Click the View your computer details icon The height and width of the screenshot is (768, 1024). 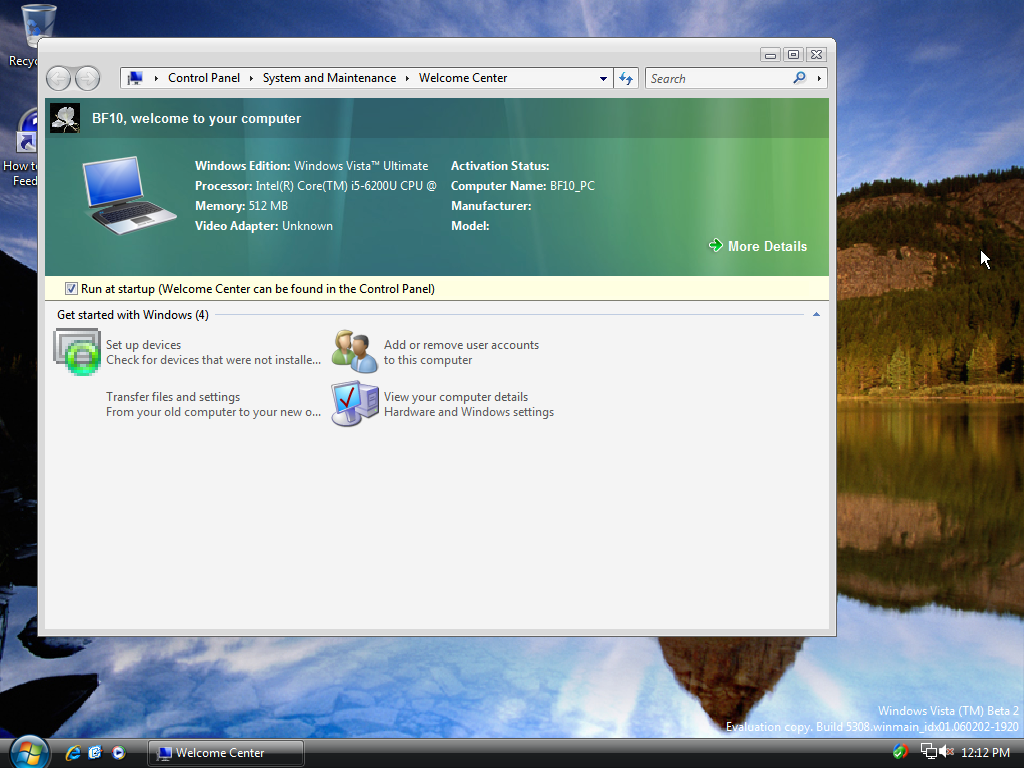point(354,404)
